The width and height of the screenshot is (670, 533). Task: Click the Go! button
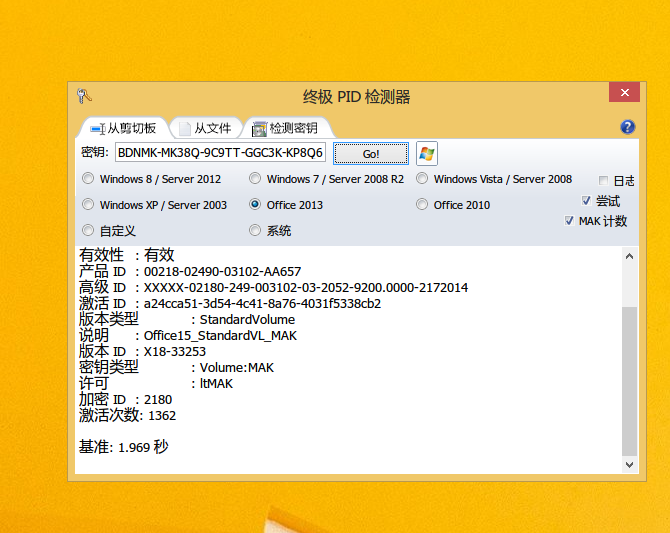click(x=370, y=153)
